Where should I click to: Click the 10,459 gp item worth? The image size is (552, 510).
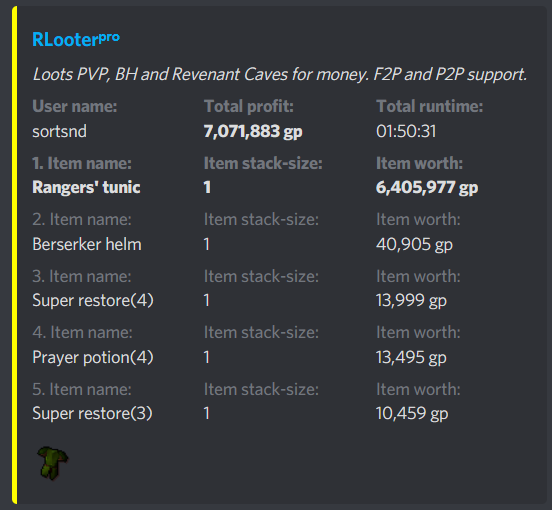point(412,414)
